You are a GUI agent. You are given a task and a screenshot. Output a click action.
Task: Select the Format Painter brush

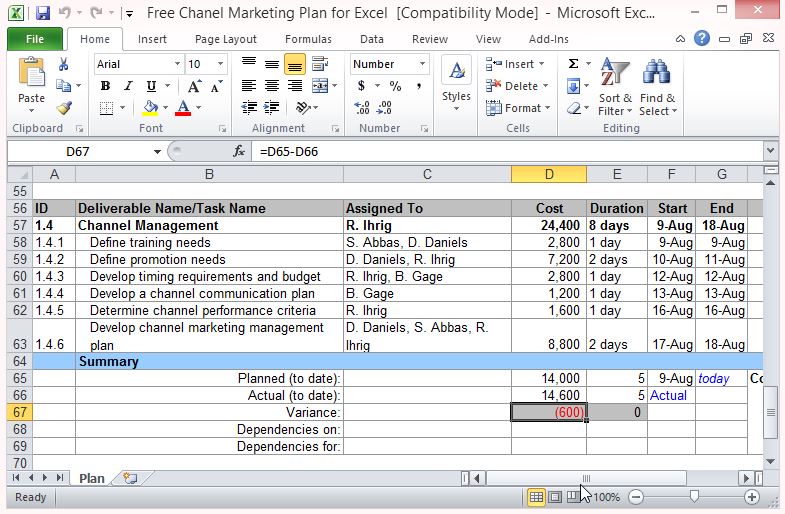64,108
